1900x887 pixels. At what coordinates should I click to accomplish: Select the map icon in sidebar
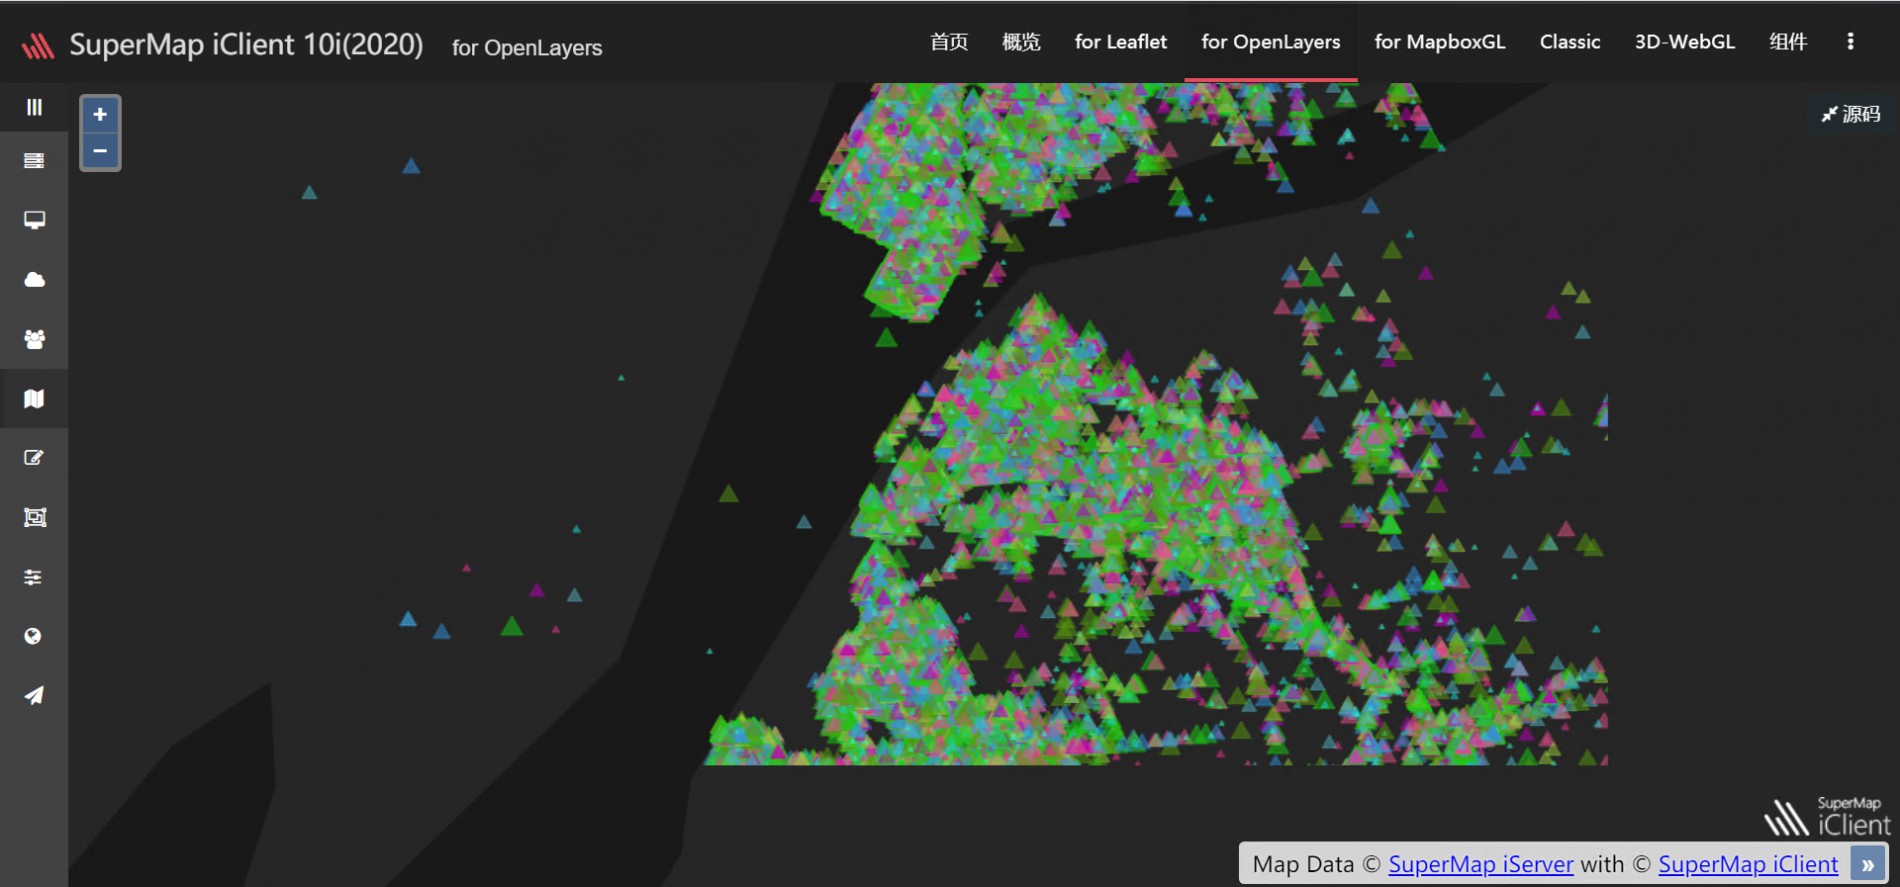click(x=34, y=399)
